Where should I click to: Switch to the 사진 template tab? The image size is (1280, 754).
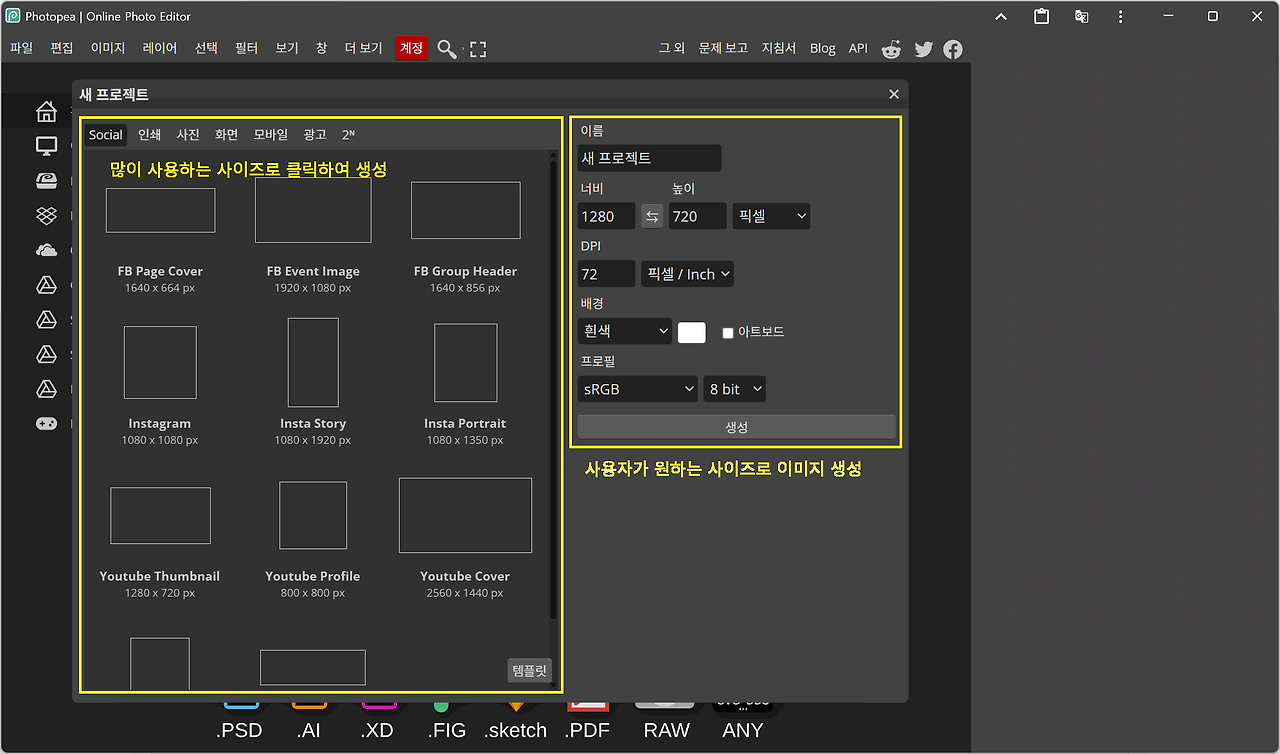188,135
